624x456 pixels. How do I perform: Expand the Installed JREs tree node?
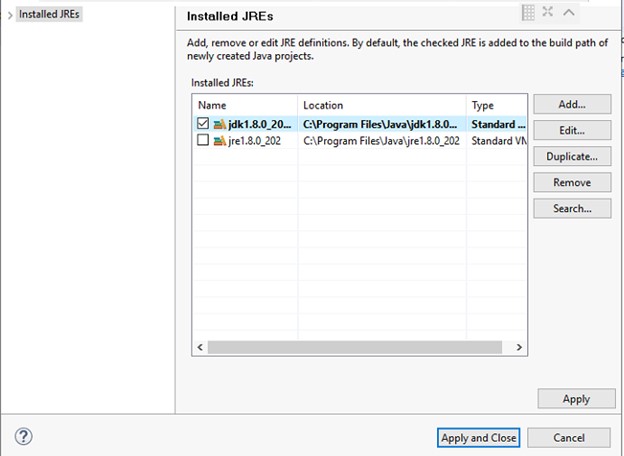coord(9,15)
